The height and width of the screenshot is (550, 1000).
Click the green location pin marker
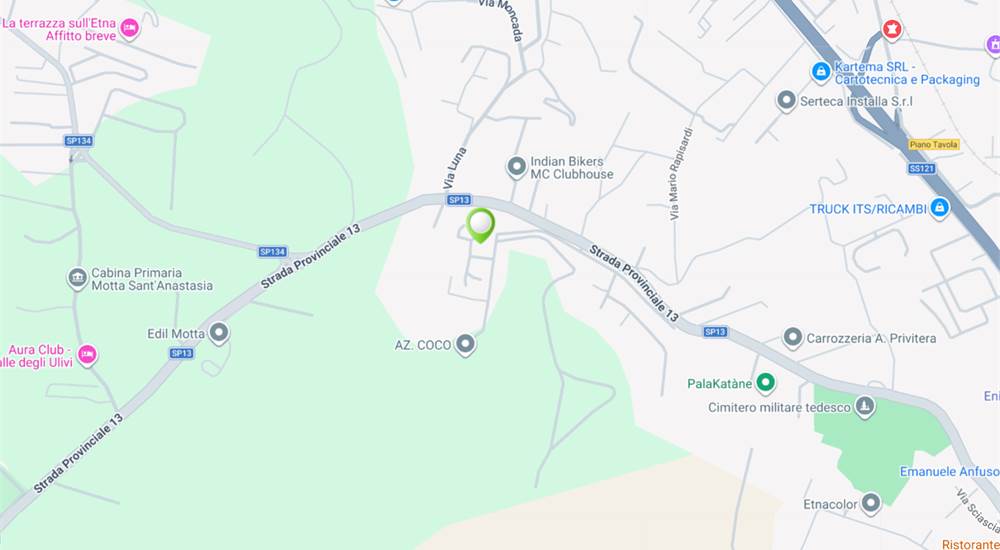tap(480, 225)
